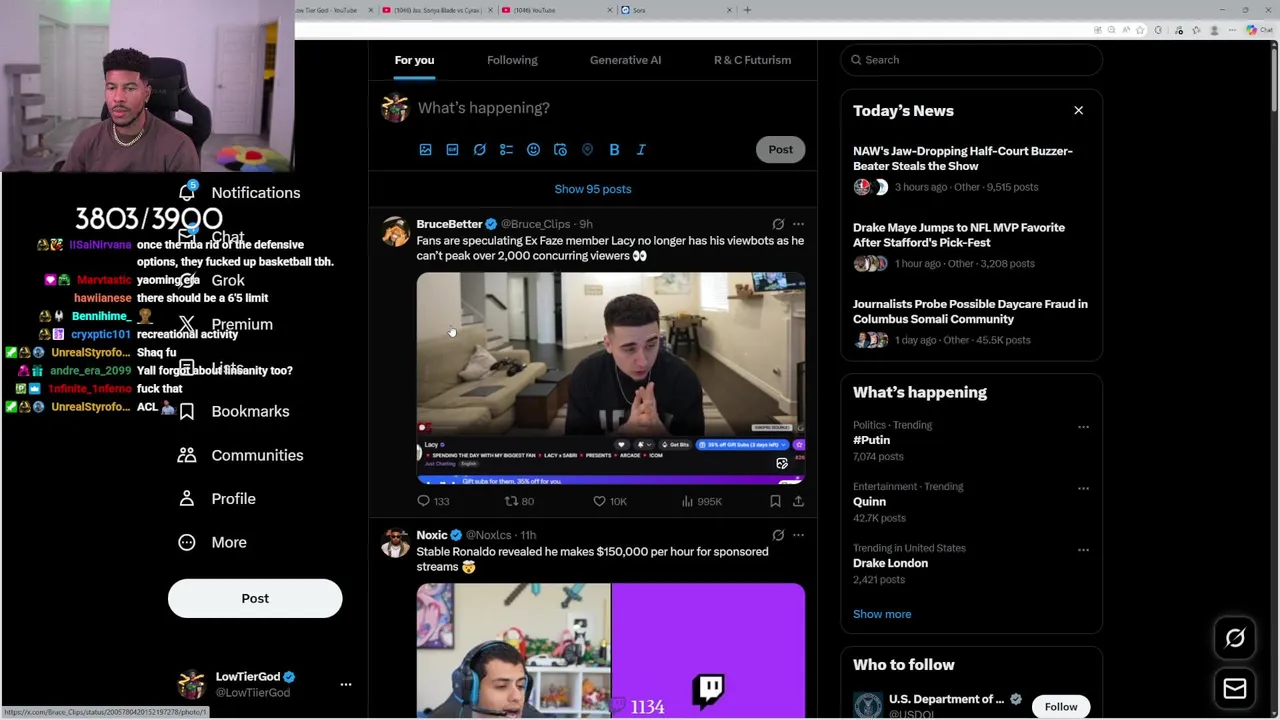
Task: Expand the More menu in the sidebar
Action: 212,542
